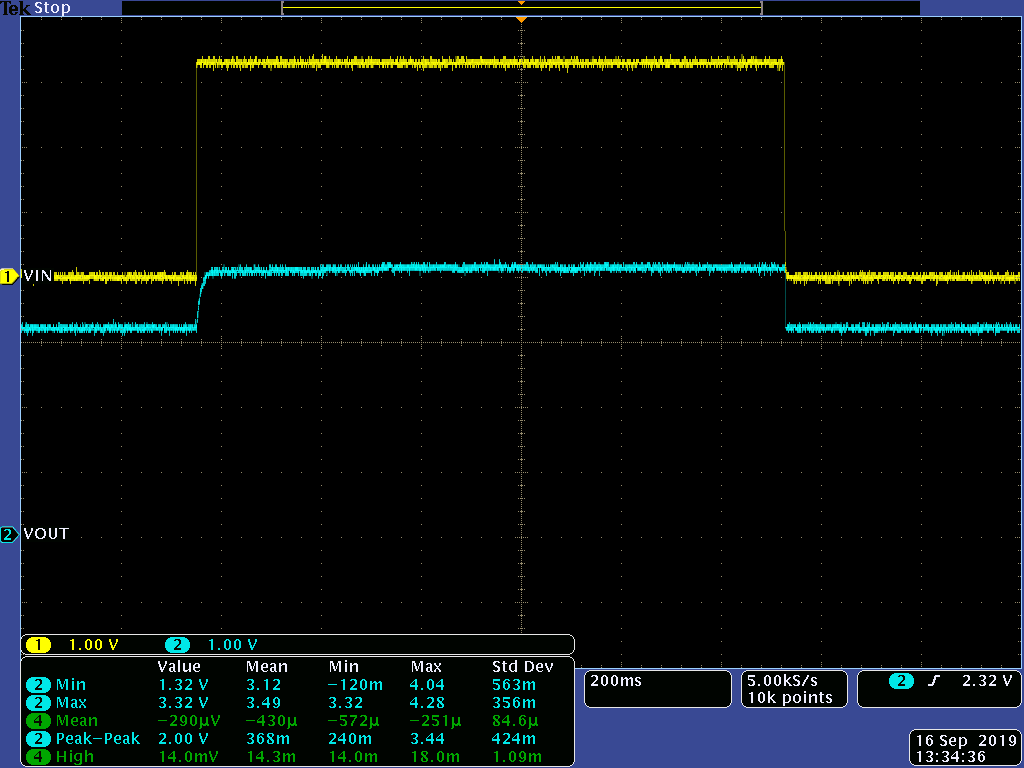1024x768 pixels.
Task: Click the Max value 3.32 V
Action: coord(184,703)
